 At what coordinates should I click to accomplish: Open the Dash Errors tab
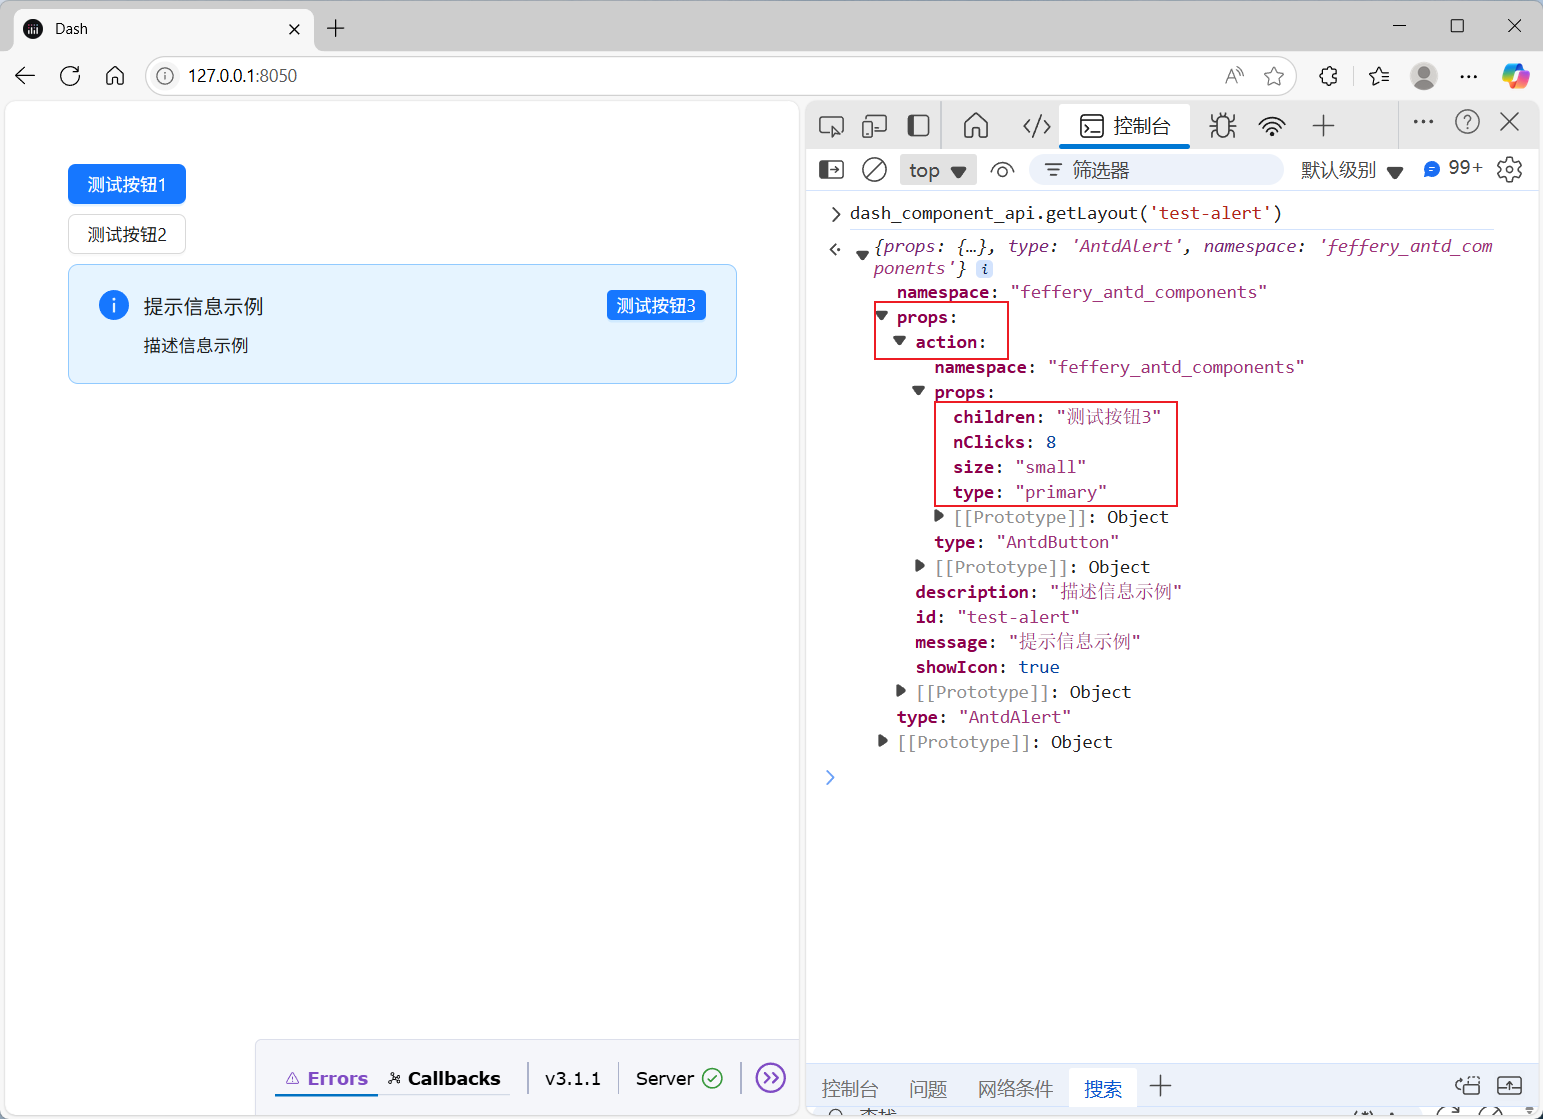(x=326, y=1078)
